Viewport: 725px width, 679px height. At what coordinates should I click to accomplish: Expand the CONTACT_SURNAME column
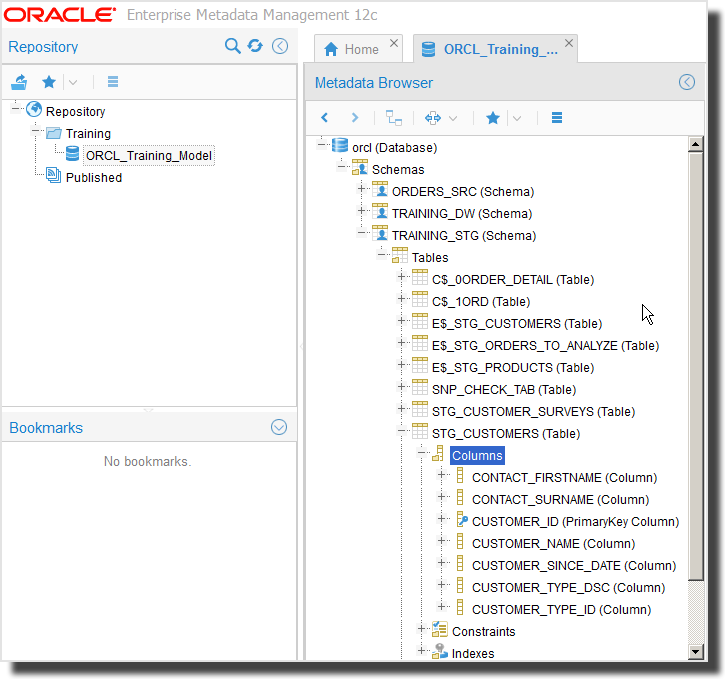pyautogui.click(x=441, y=497)
